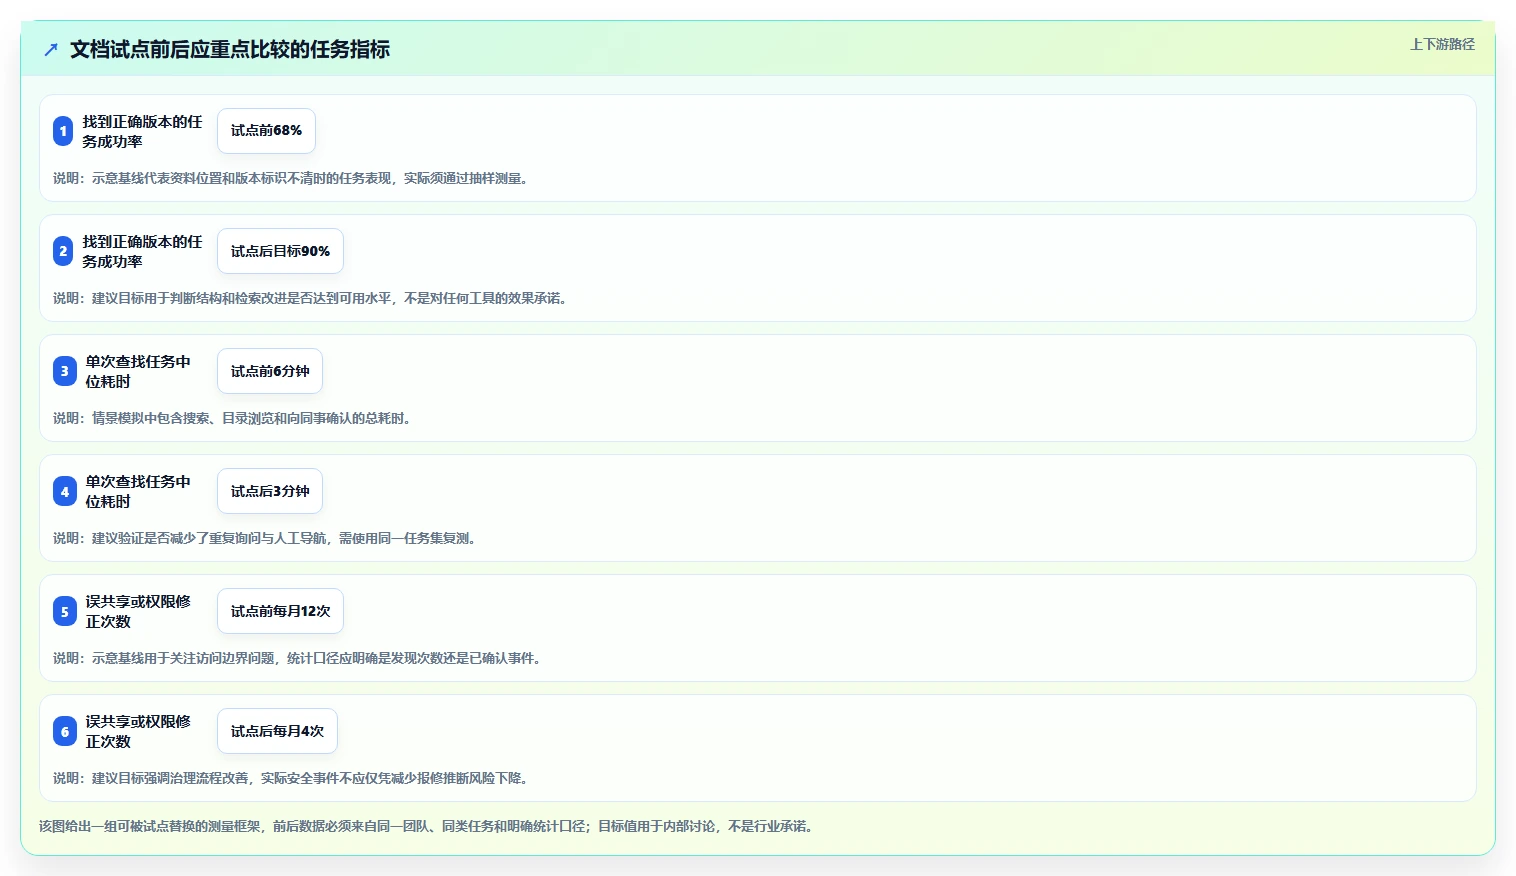Click the 试点前每月12次 value chip
The image size is (1516, 876).
(280, 611)
